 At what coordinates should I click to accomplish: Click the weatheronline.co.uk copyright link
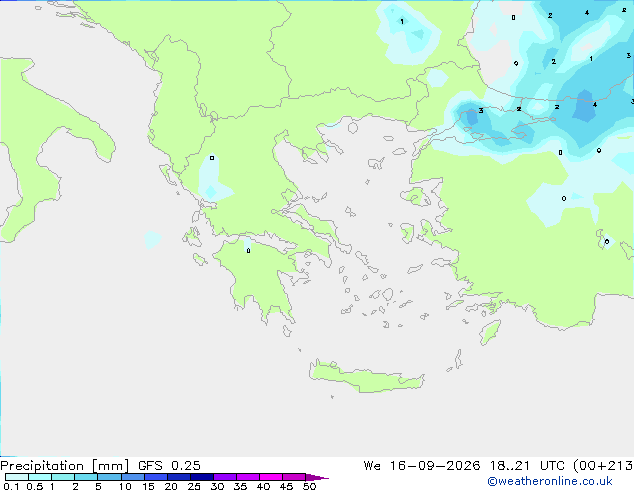click(x=550, y=481)
